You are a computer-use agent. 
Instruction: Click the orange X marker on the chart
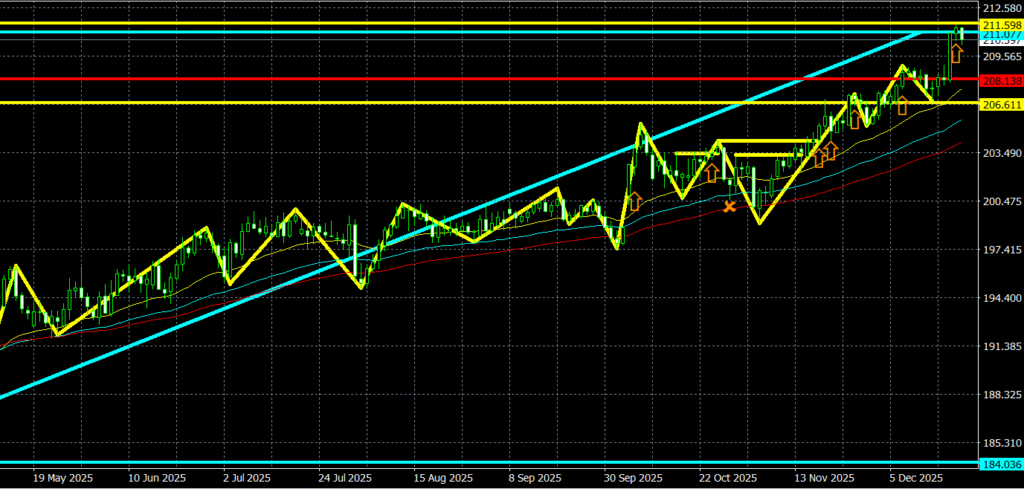tap(729, 207)
